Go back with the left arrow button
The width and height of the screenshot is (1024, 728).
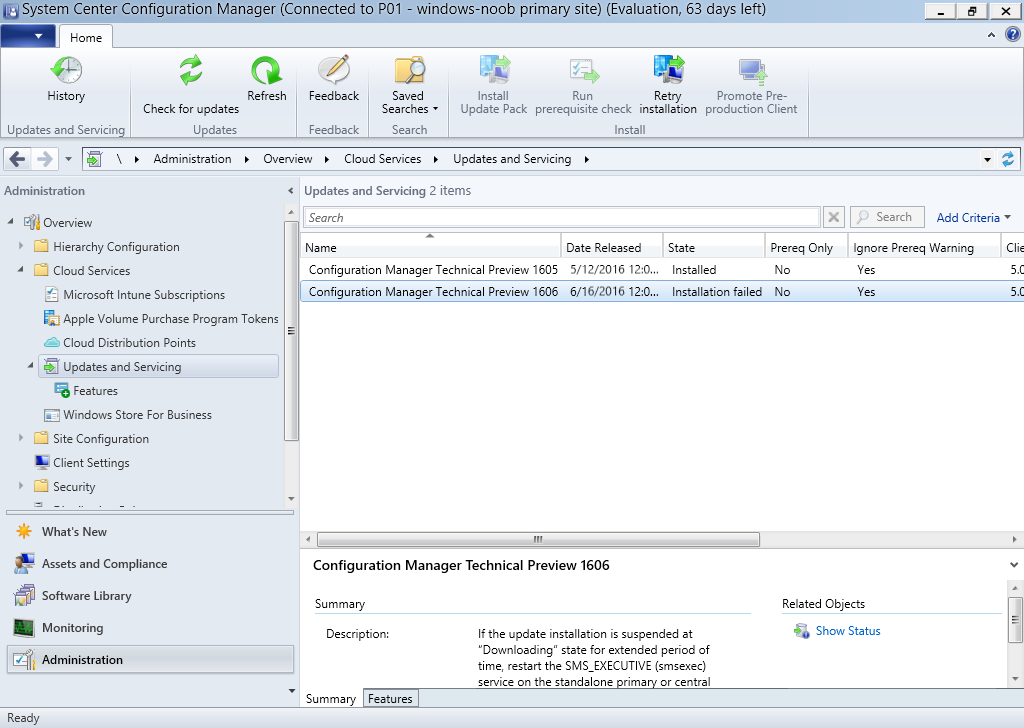click(18, 159)
